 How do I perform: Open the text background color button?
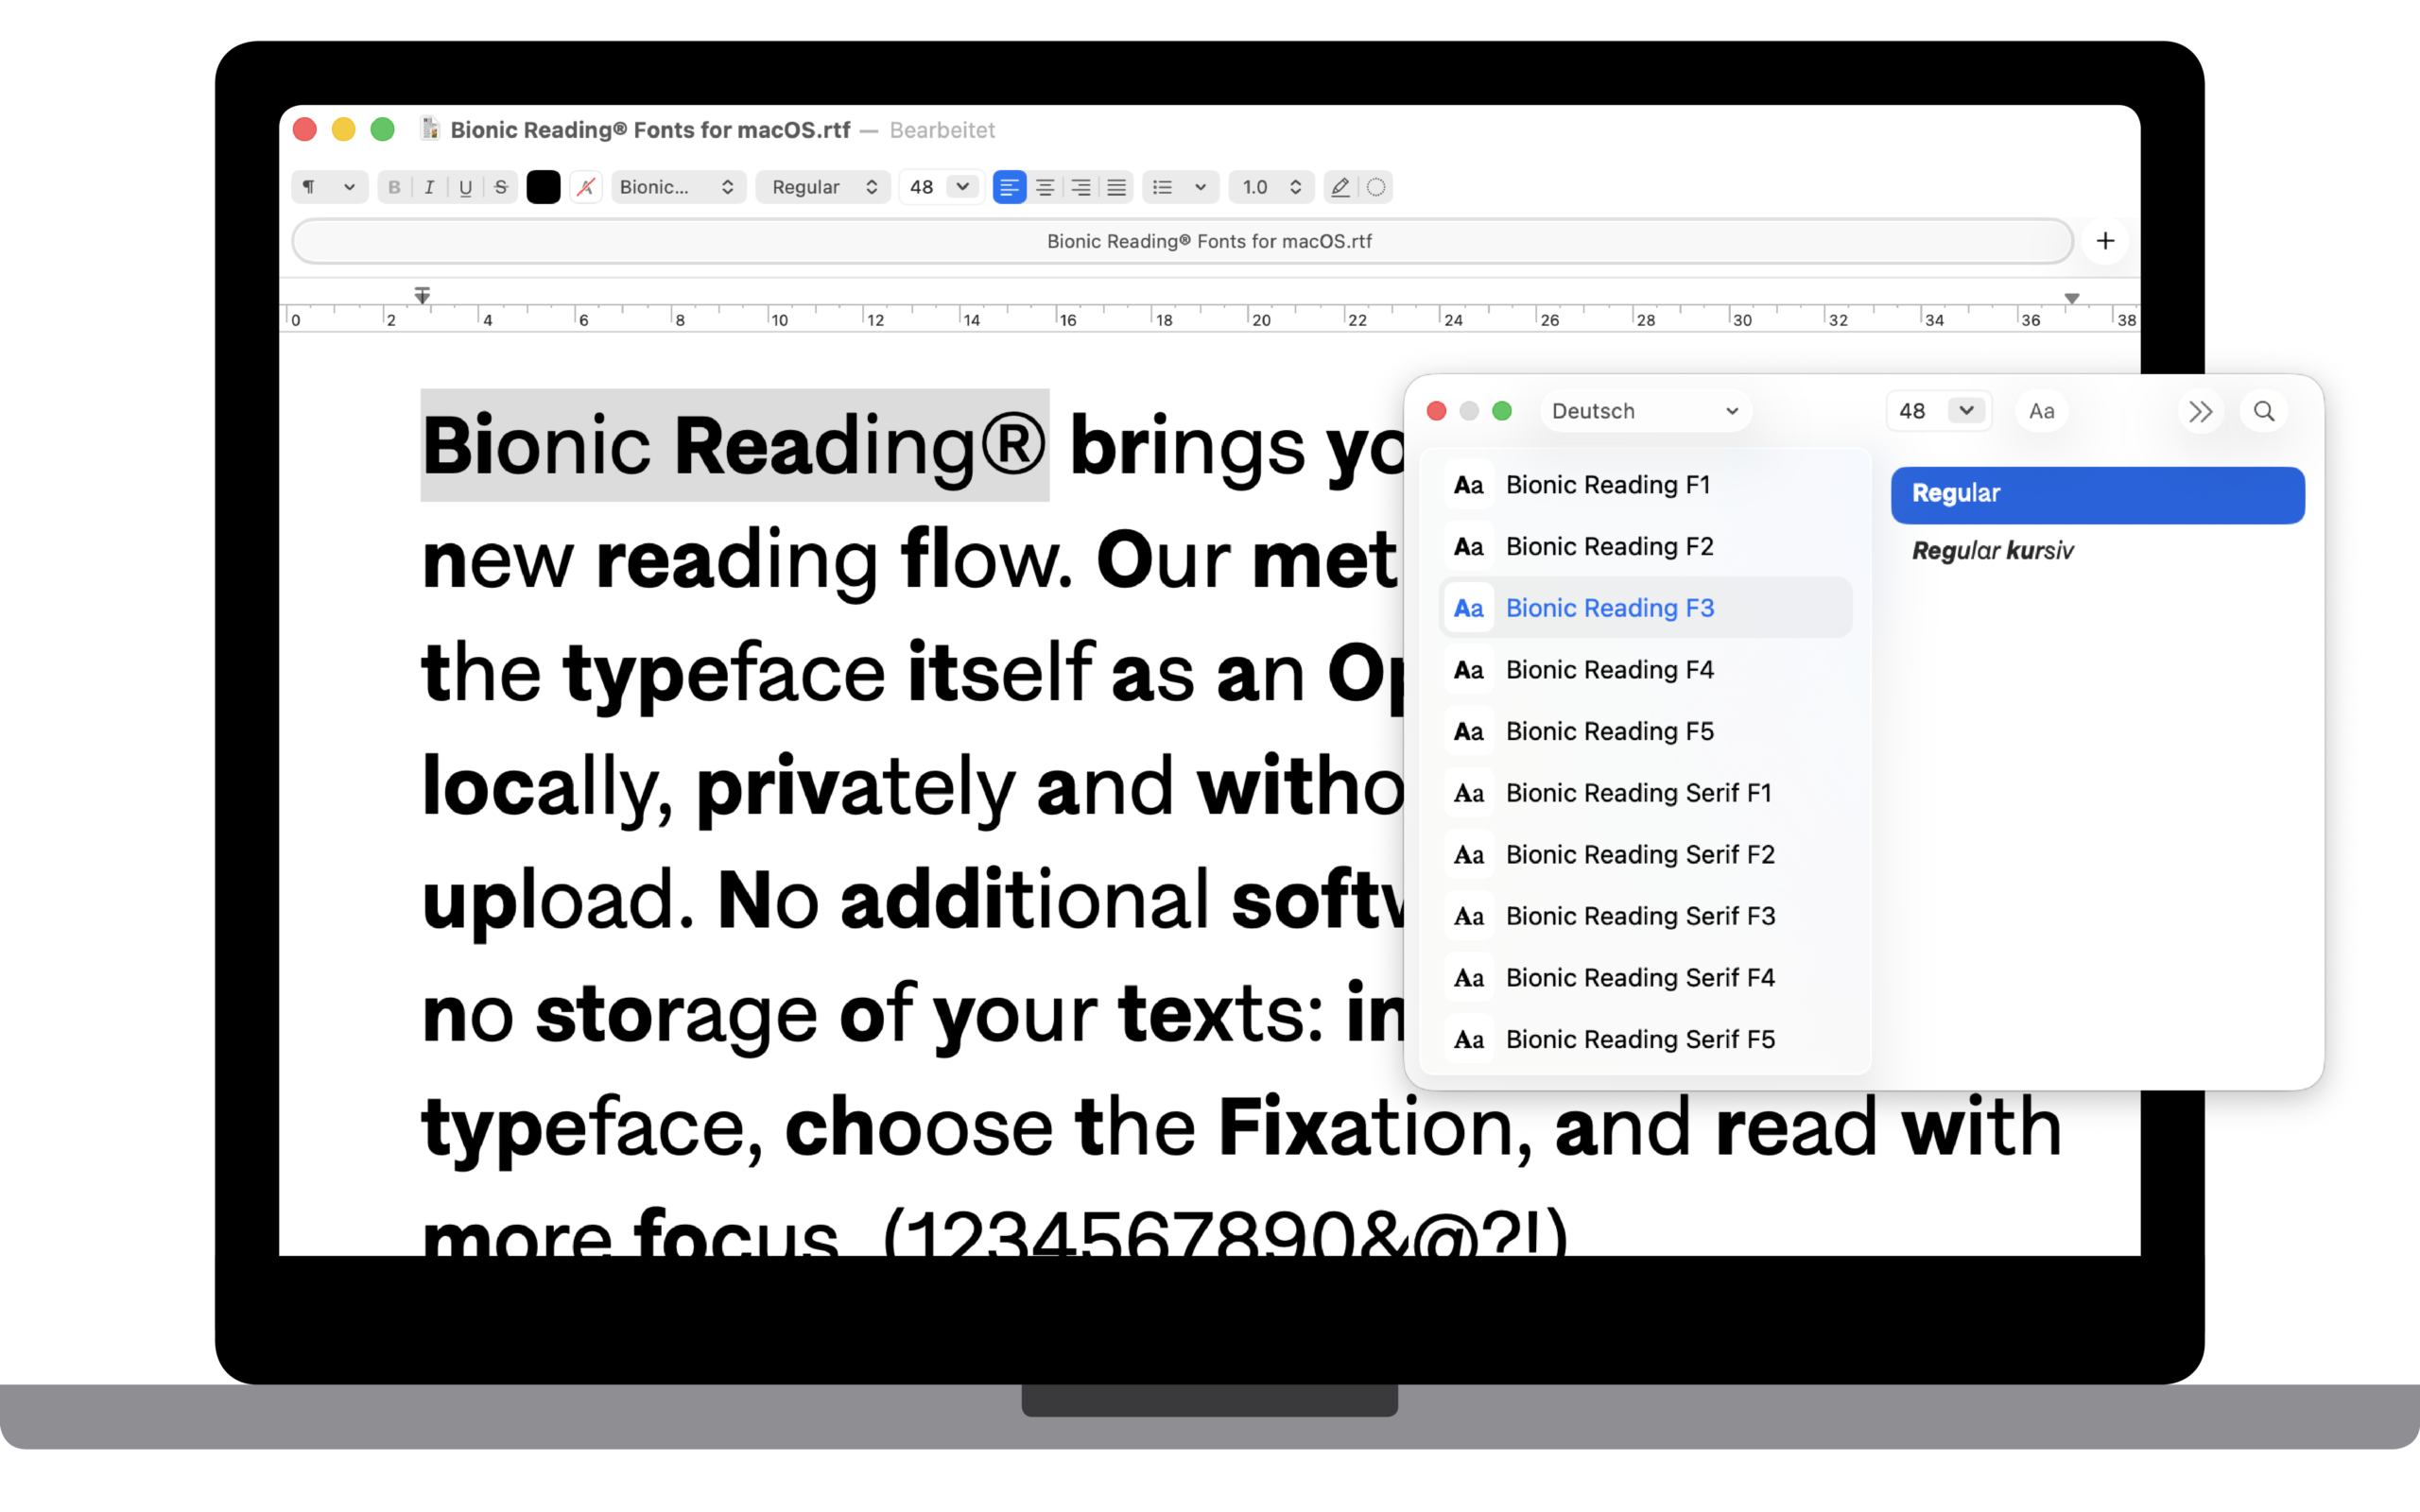[x=586, y=187]
